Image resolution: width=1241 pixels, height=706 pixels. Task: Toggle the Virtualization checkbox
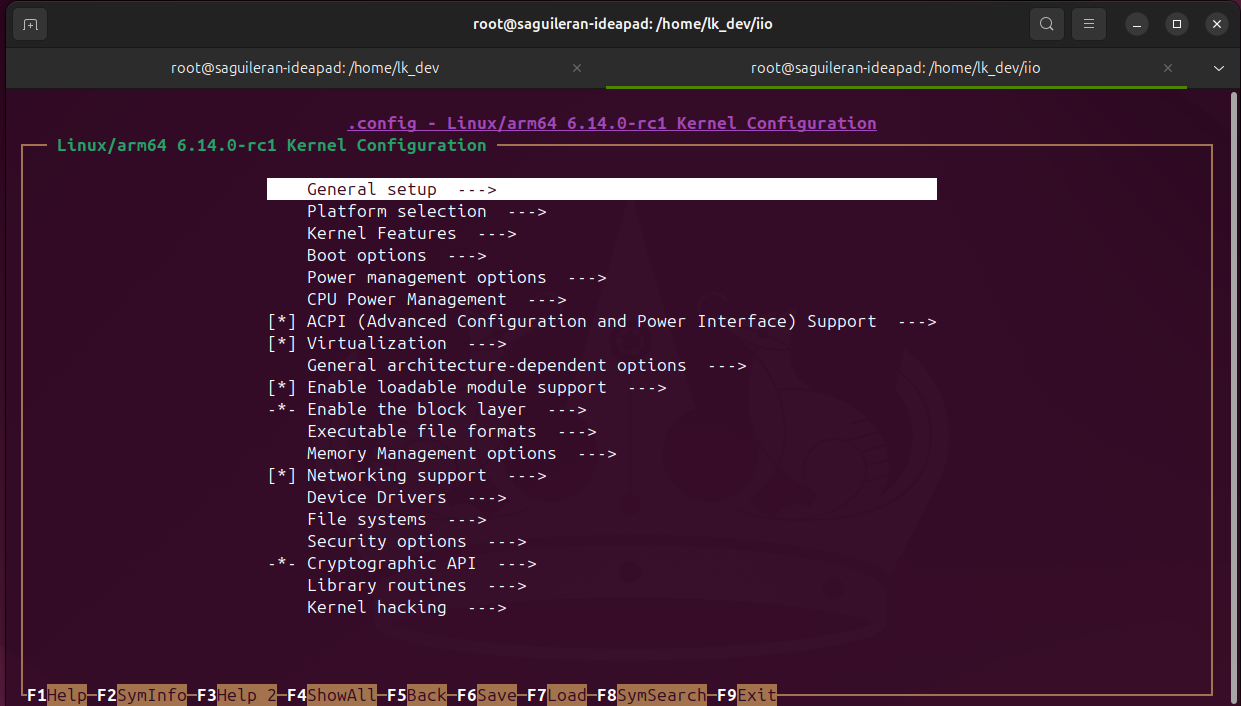[x=282, y=344]
